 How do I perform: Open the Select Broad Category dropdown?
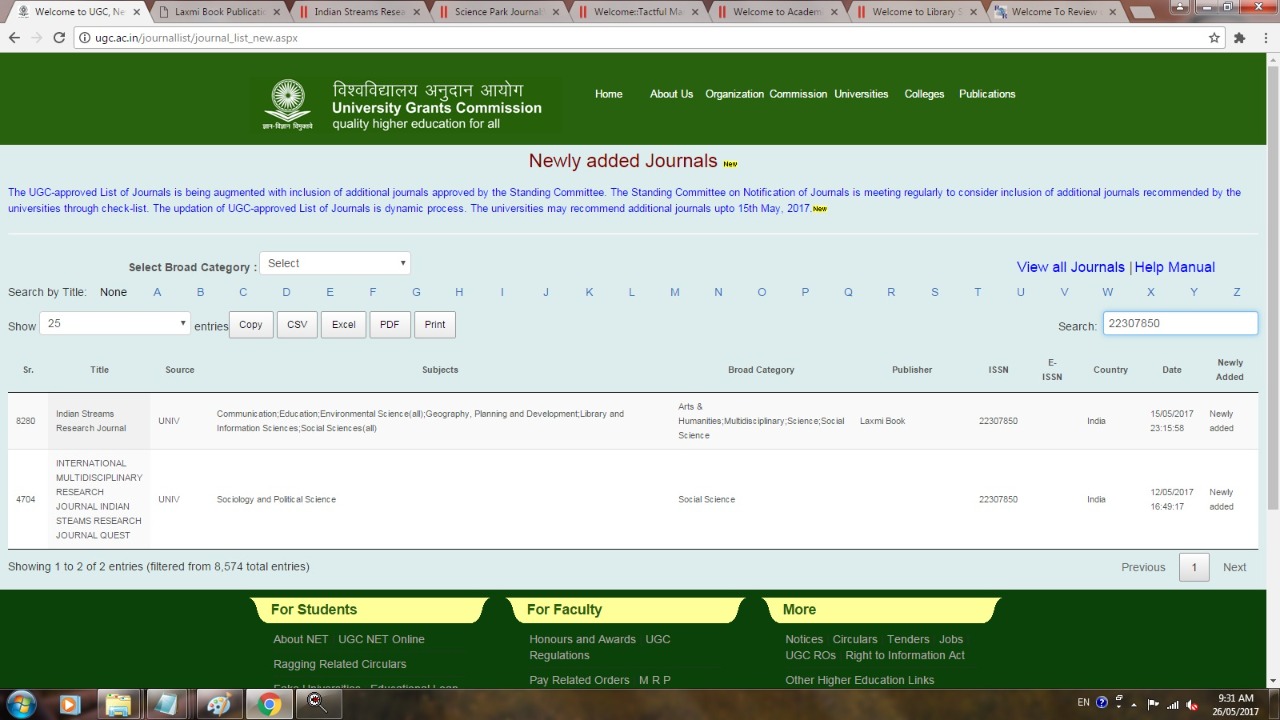[x=335, y=263]
